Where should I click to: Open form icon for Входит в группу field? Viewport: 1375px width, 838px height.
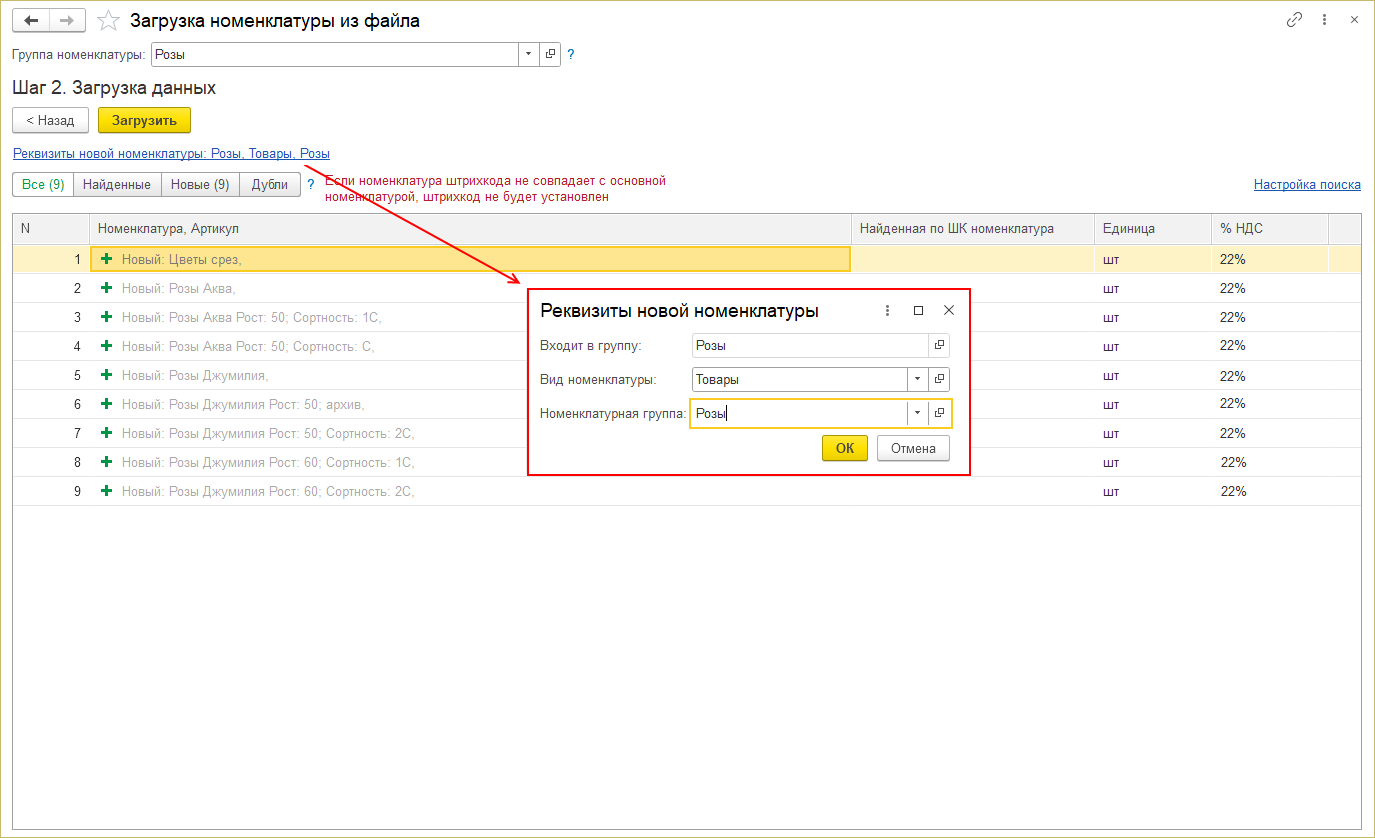tap(939, 345)
